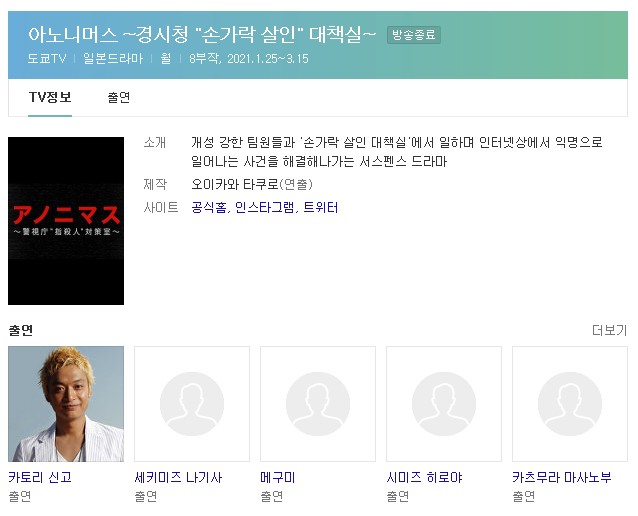Open the 트위터 link
This screenshot has width=638, height=516.
pos(321,208)
